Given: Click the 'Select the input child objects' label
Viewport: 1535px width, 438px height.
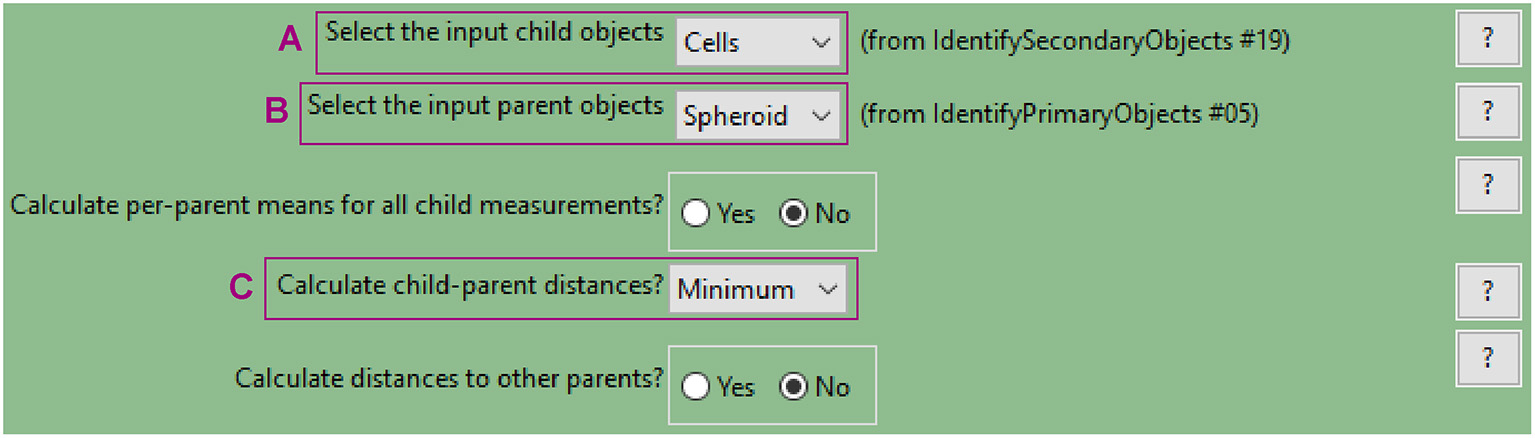Looking at the screenshot, I should 494,32.
